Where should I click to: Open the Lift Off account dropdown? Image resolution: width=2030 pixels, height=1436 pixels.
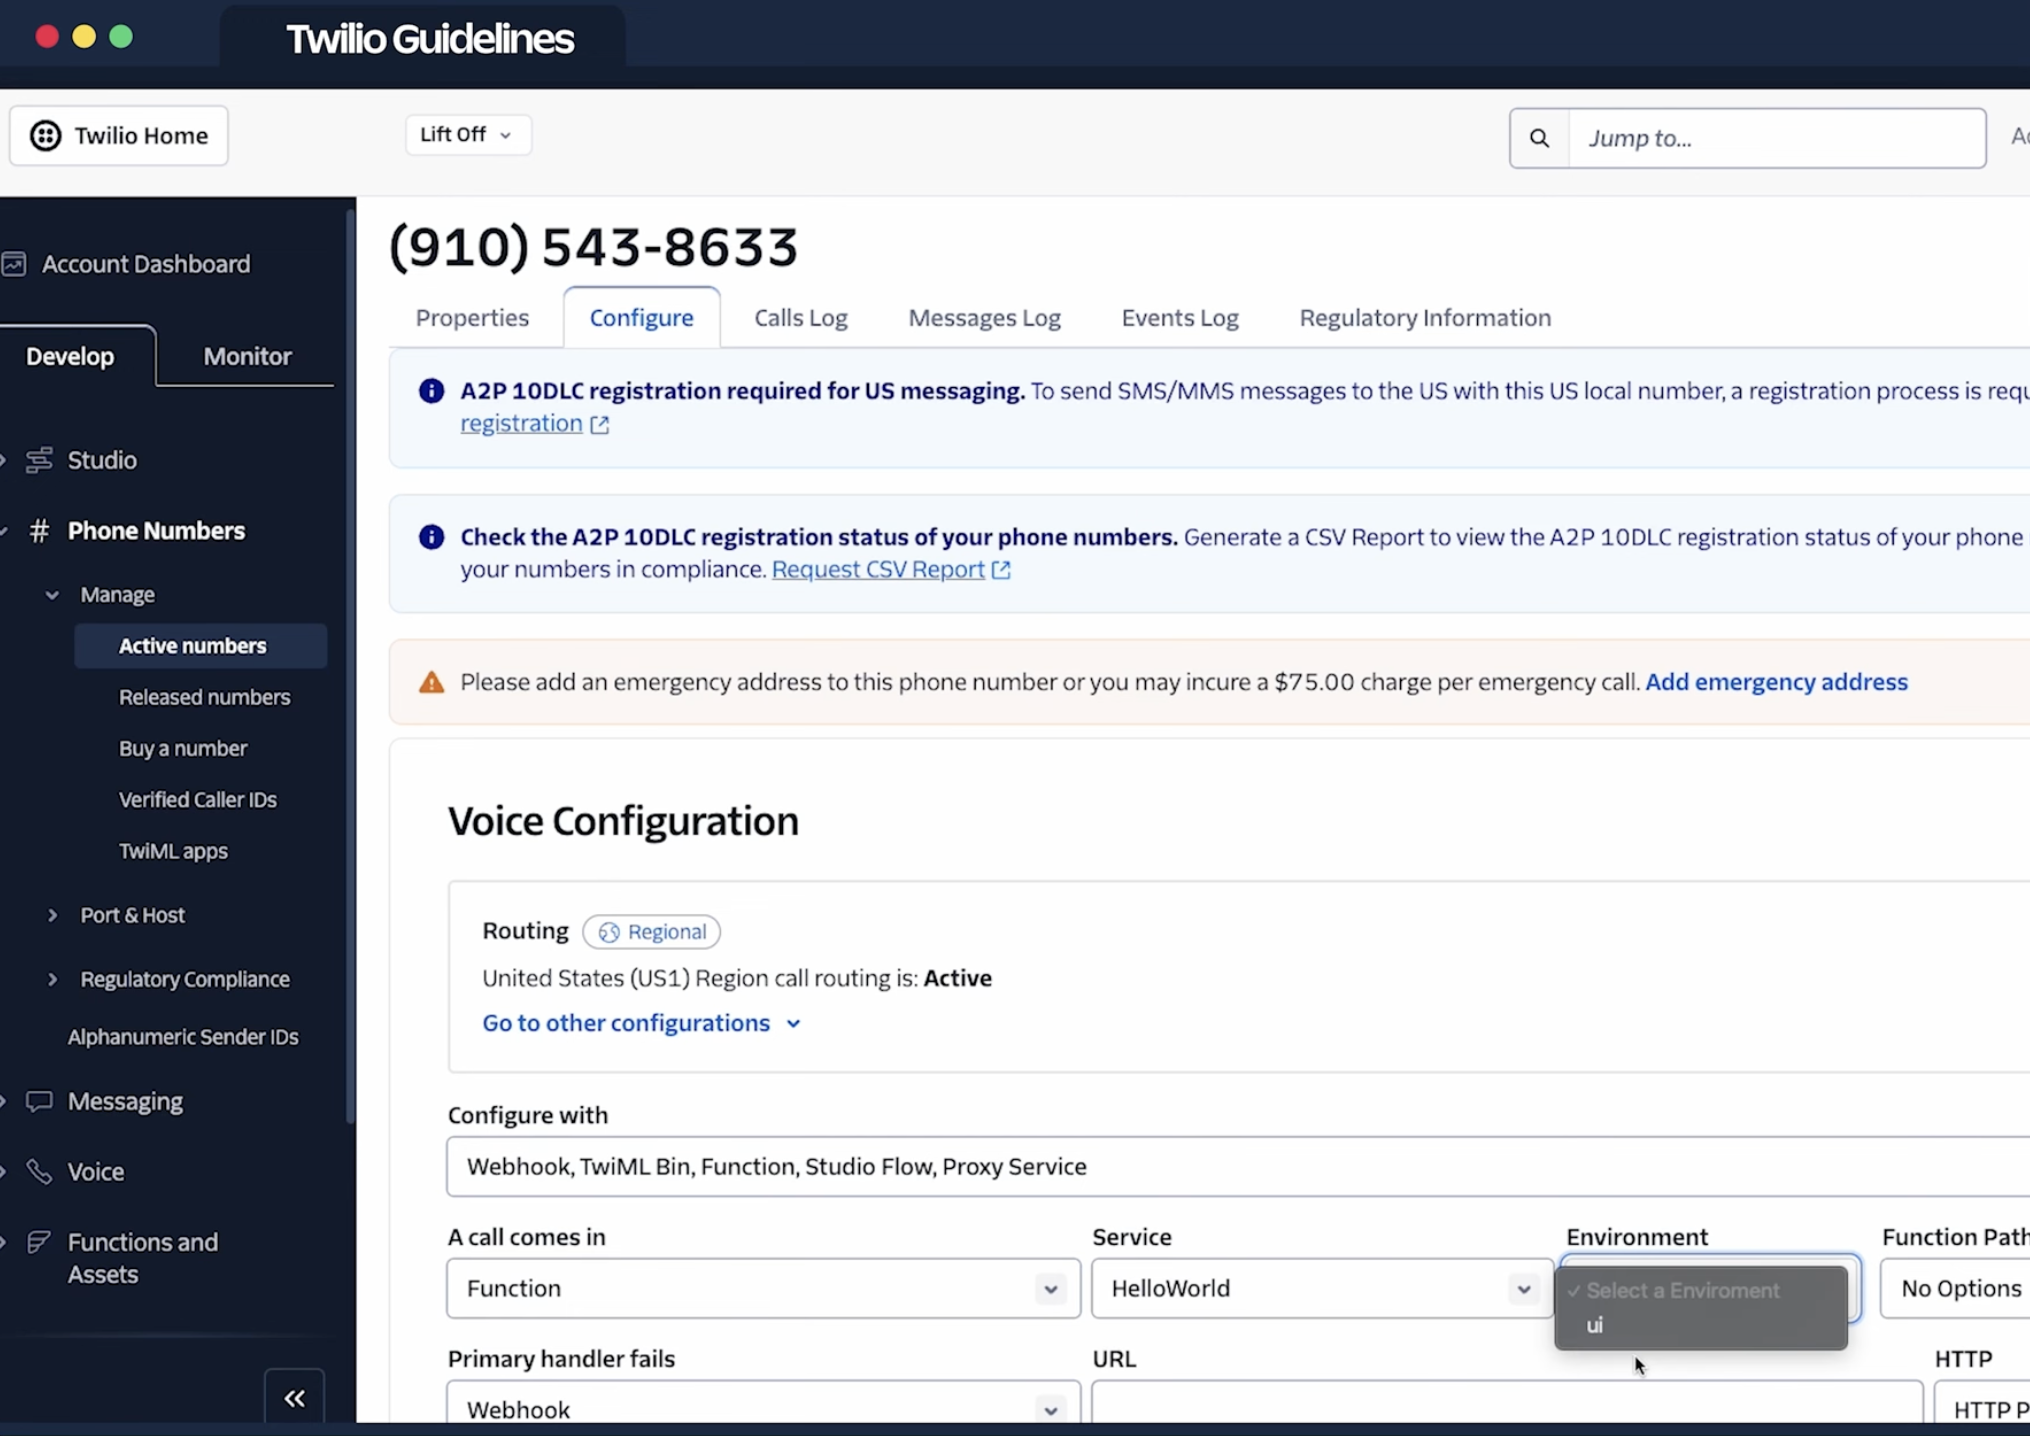click(466, 134)
